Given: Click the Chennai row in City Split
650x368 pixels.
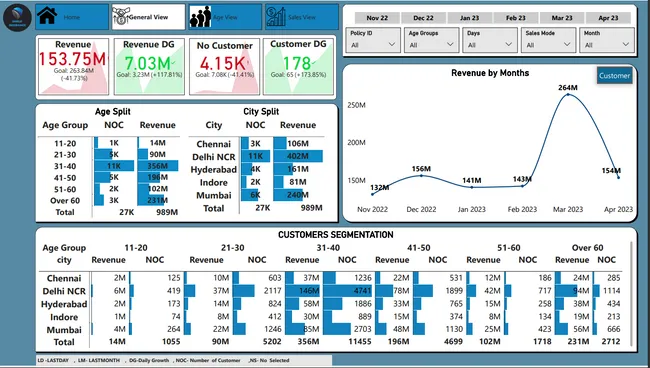Looking at the screenshot, I should coord(256,144).
